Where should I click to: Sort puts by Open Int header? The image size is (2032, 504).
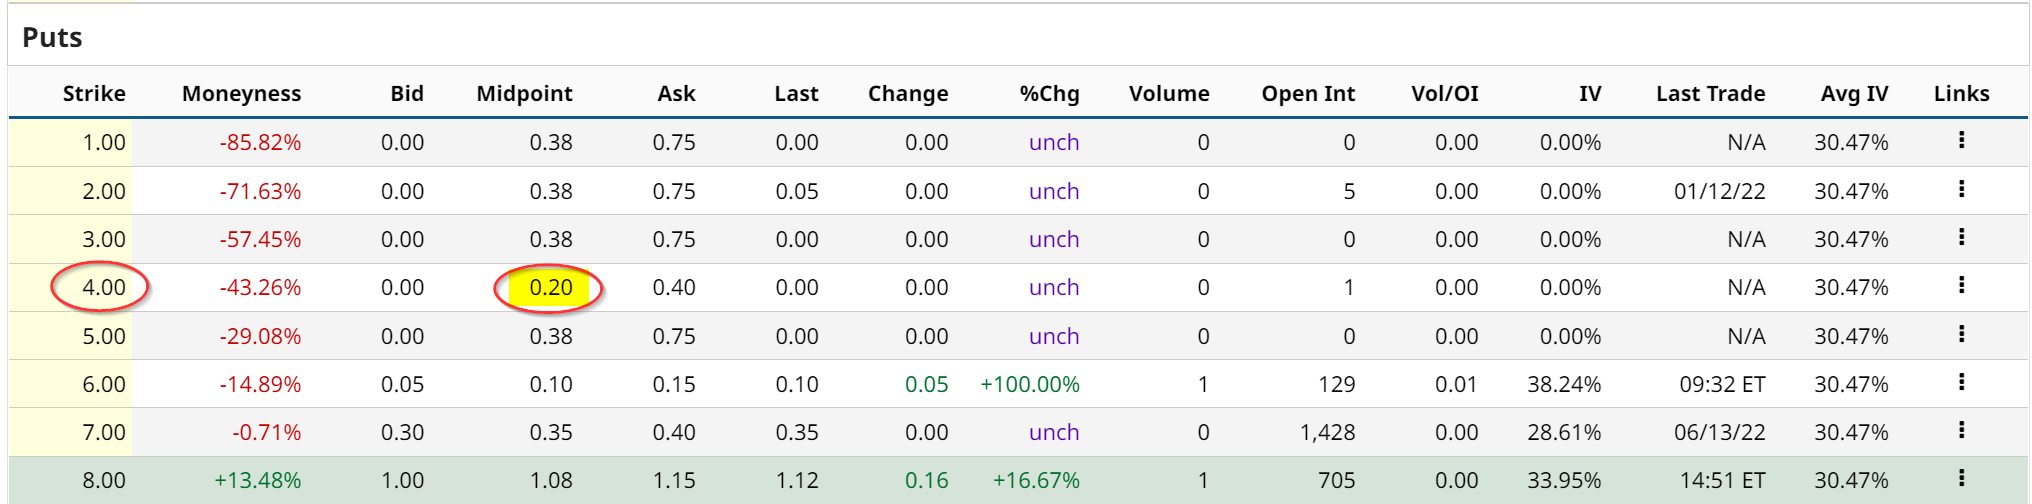[1308, 94]
